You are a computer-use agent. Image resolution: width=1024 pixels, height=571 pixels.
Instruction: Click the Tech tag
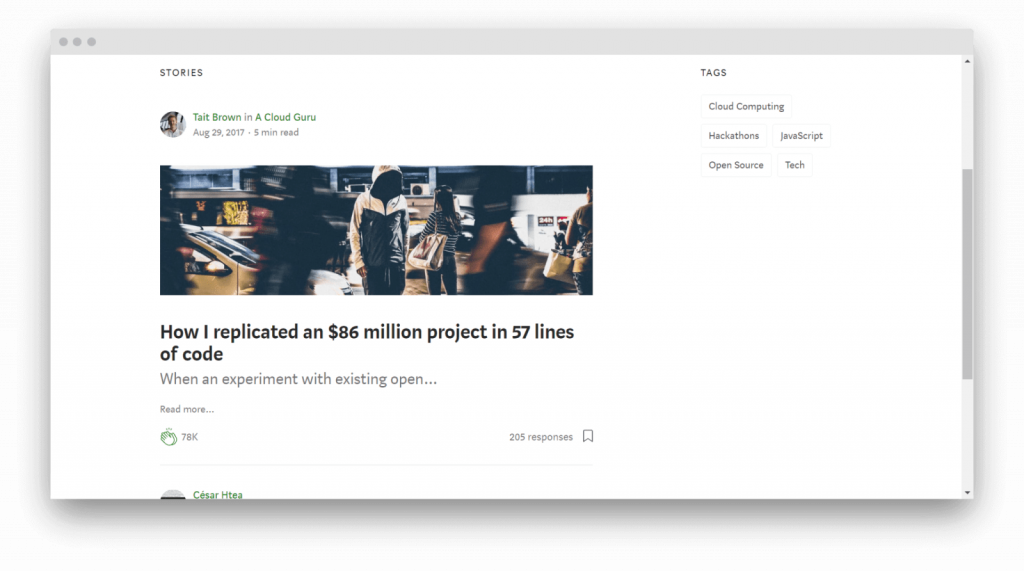[x=794, y=165]
